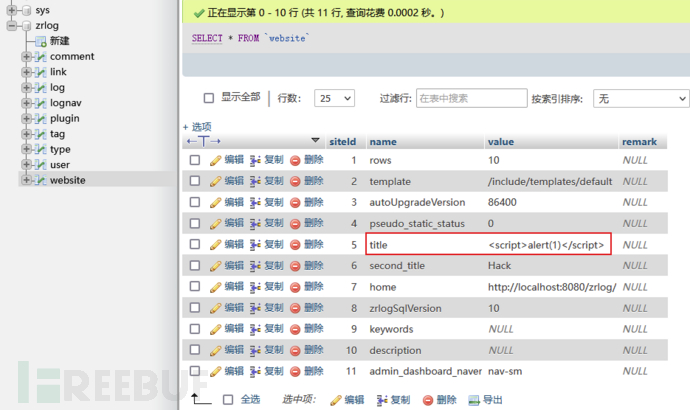Click the delete icon in the zrlogSqlVersion row
Viewport: 690px width, 410px height.
[x=295, y=308]
